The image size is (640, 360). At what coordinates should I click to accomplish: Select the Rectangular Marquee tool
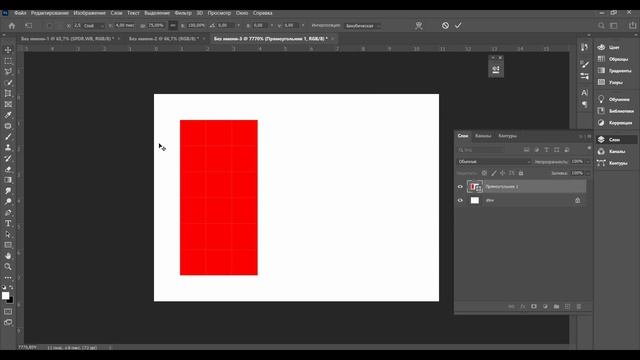(8, 61)
